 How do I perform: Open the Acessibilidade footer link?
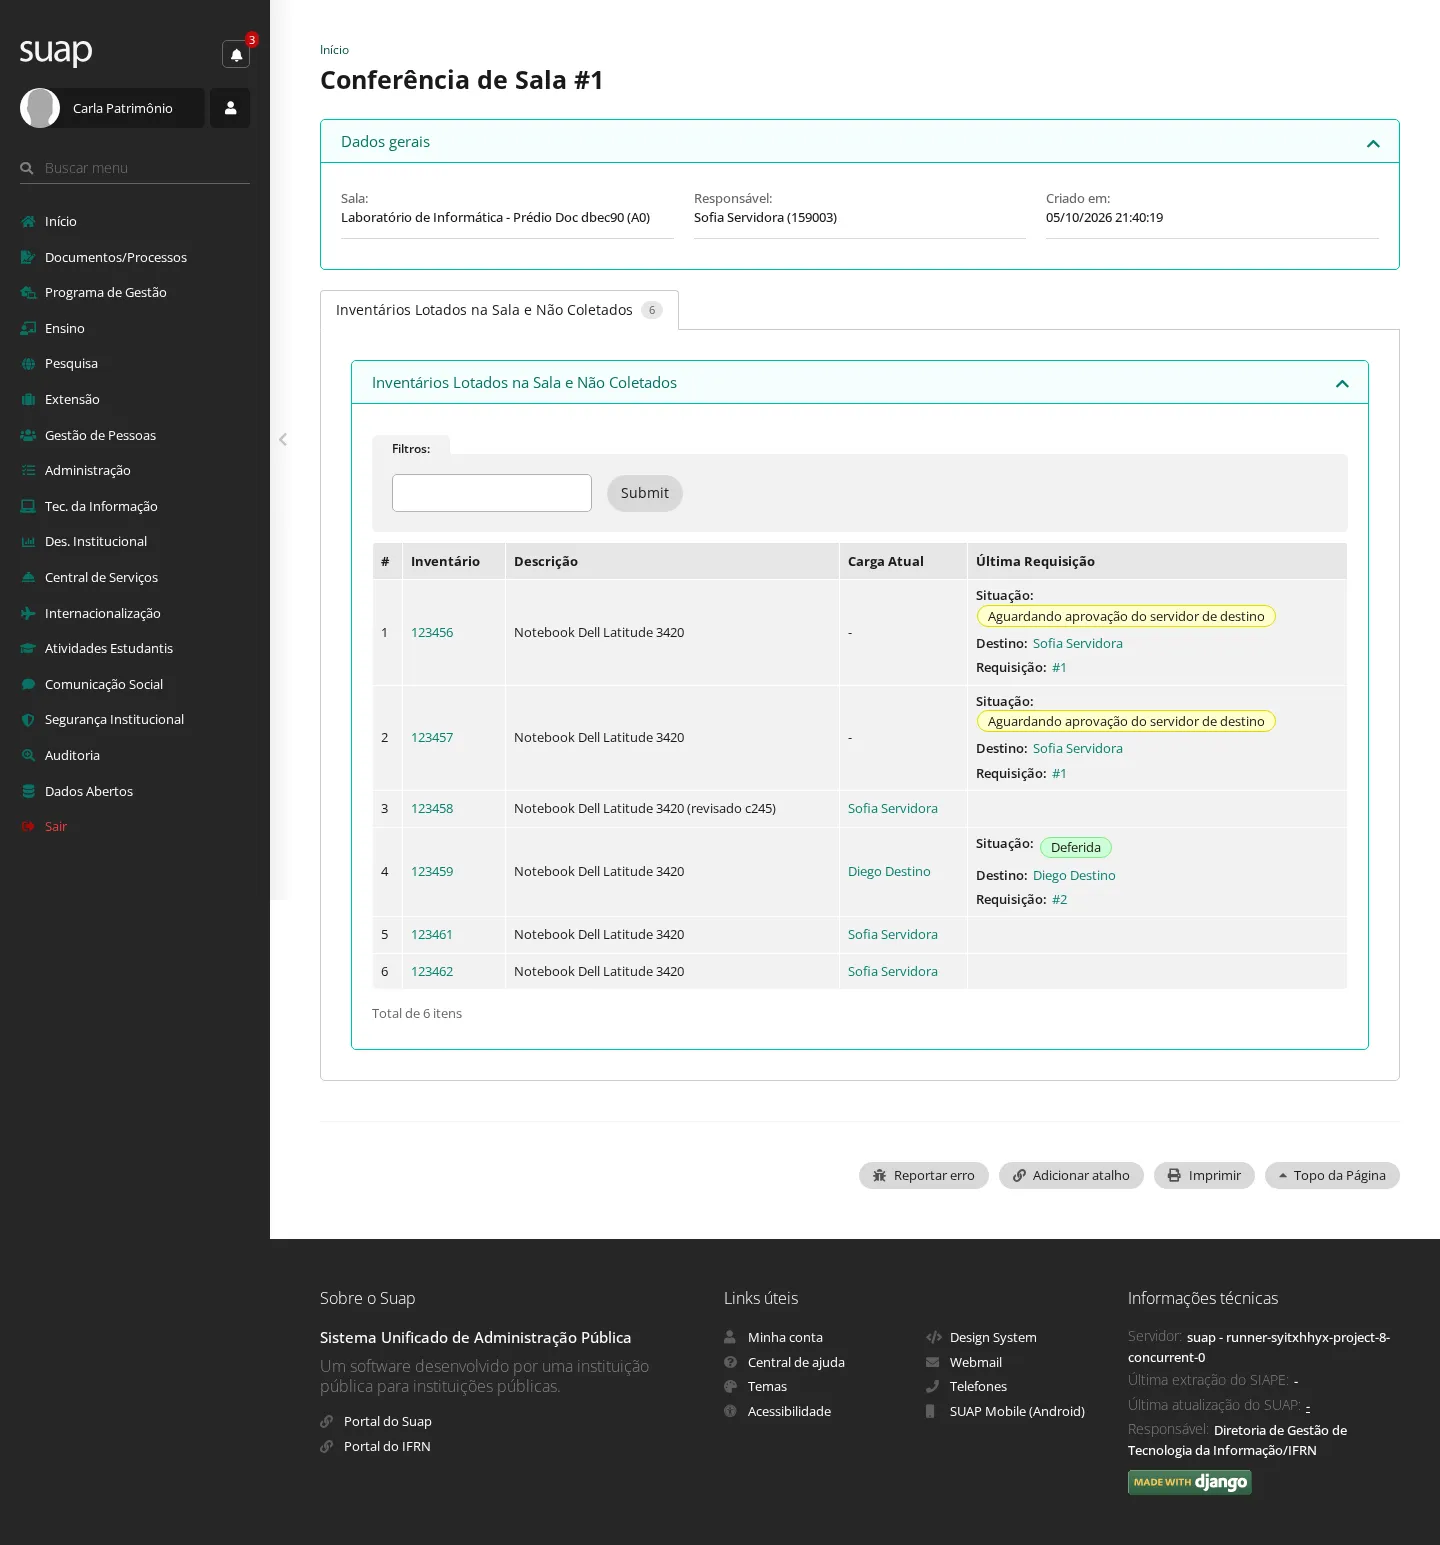[x=789, y=1411]
